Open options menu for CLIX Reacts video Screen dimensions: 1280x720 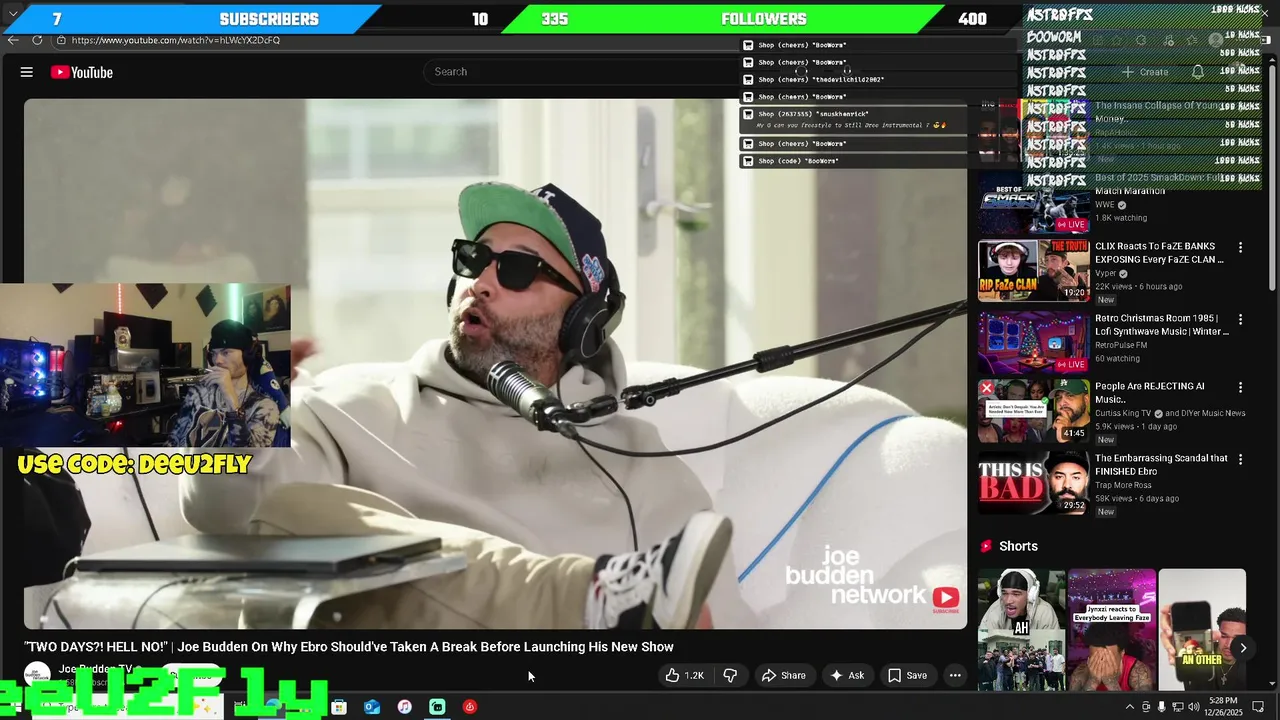click(x=1241, y=247)
